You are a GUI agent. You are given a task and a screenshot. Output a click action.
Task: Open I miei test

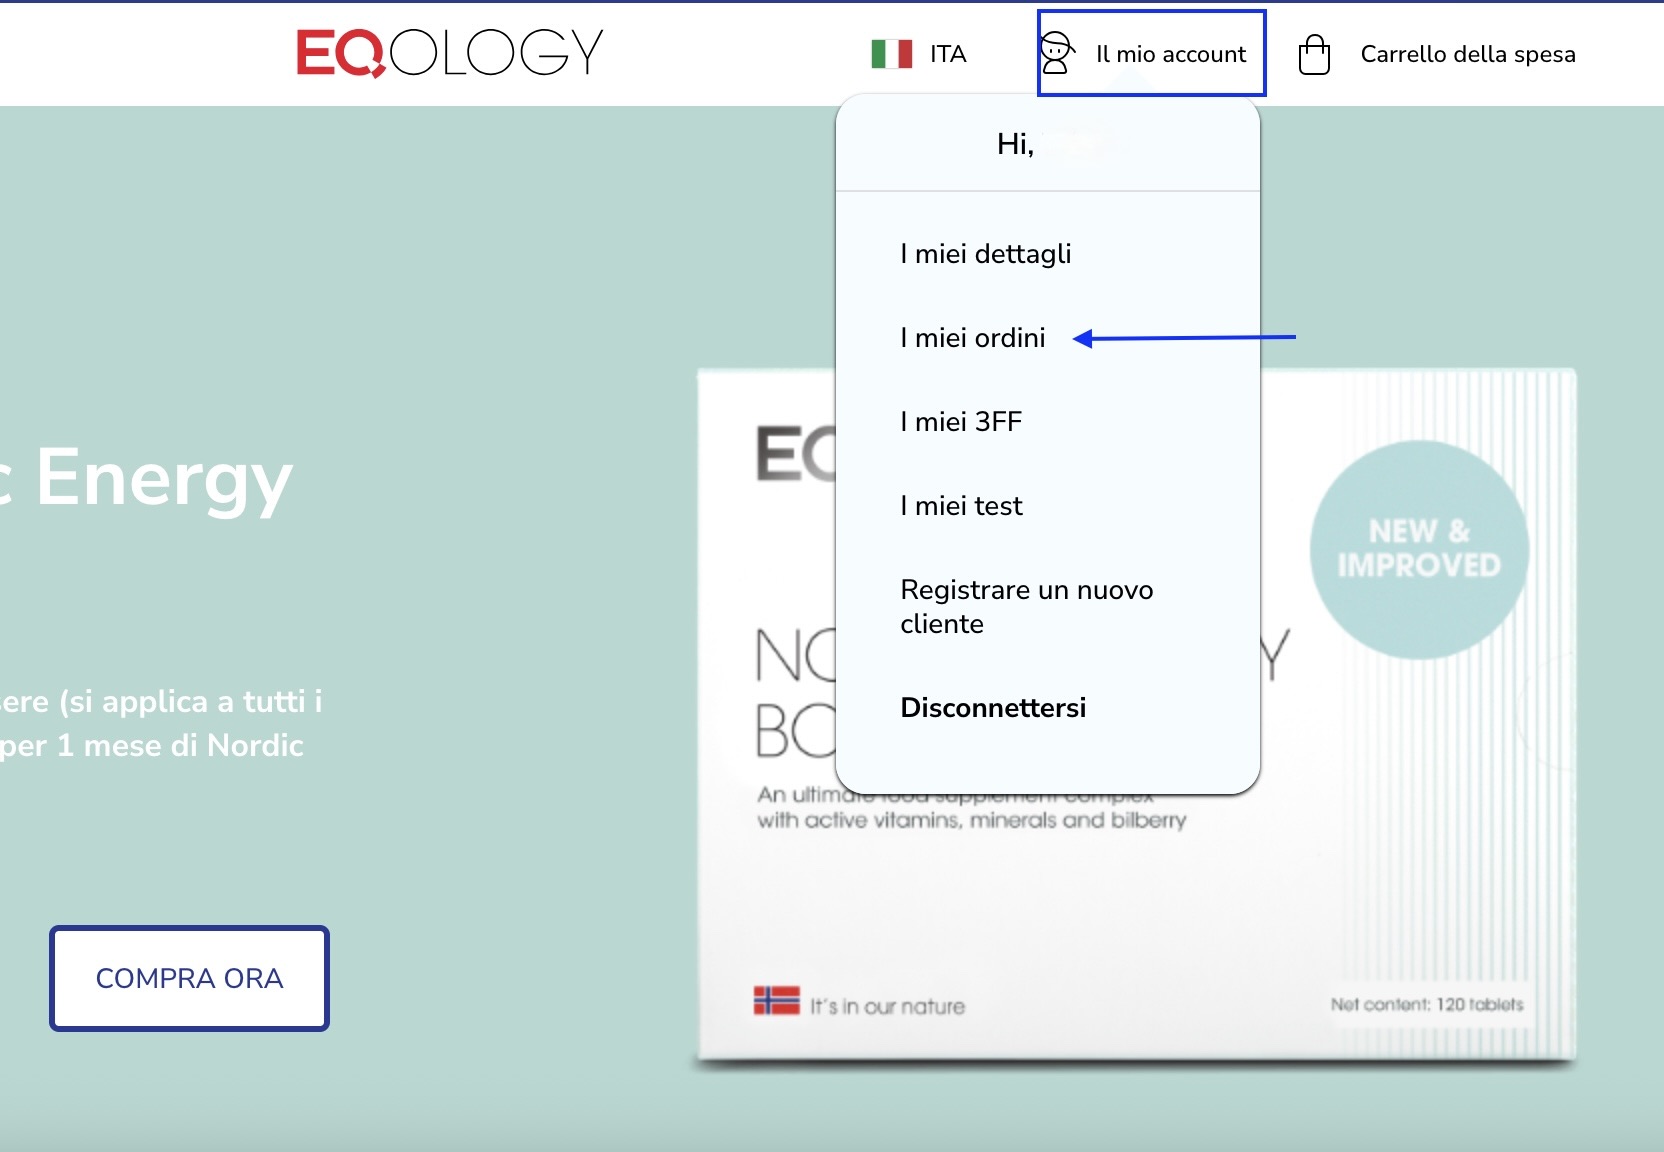click(961, 506)
